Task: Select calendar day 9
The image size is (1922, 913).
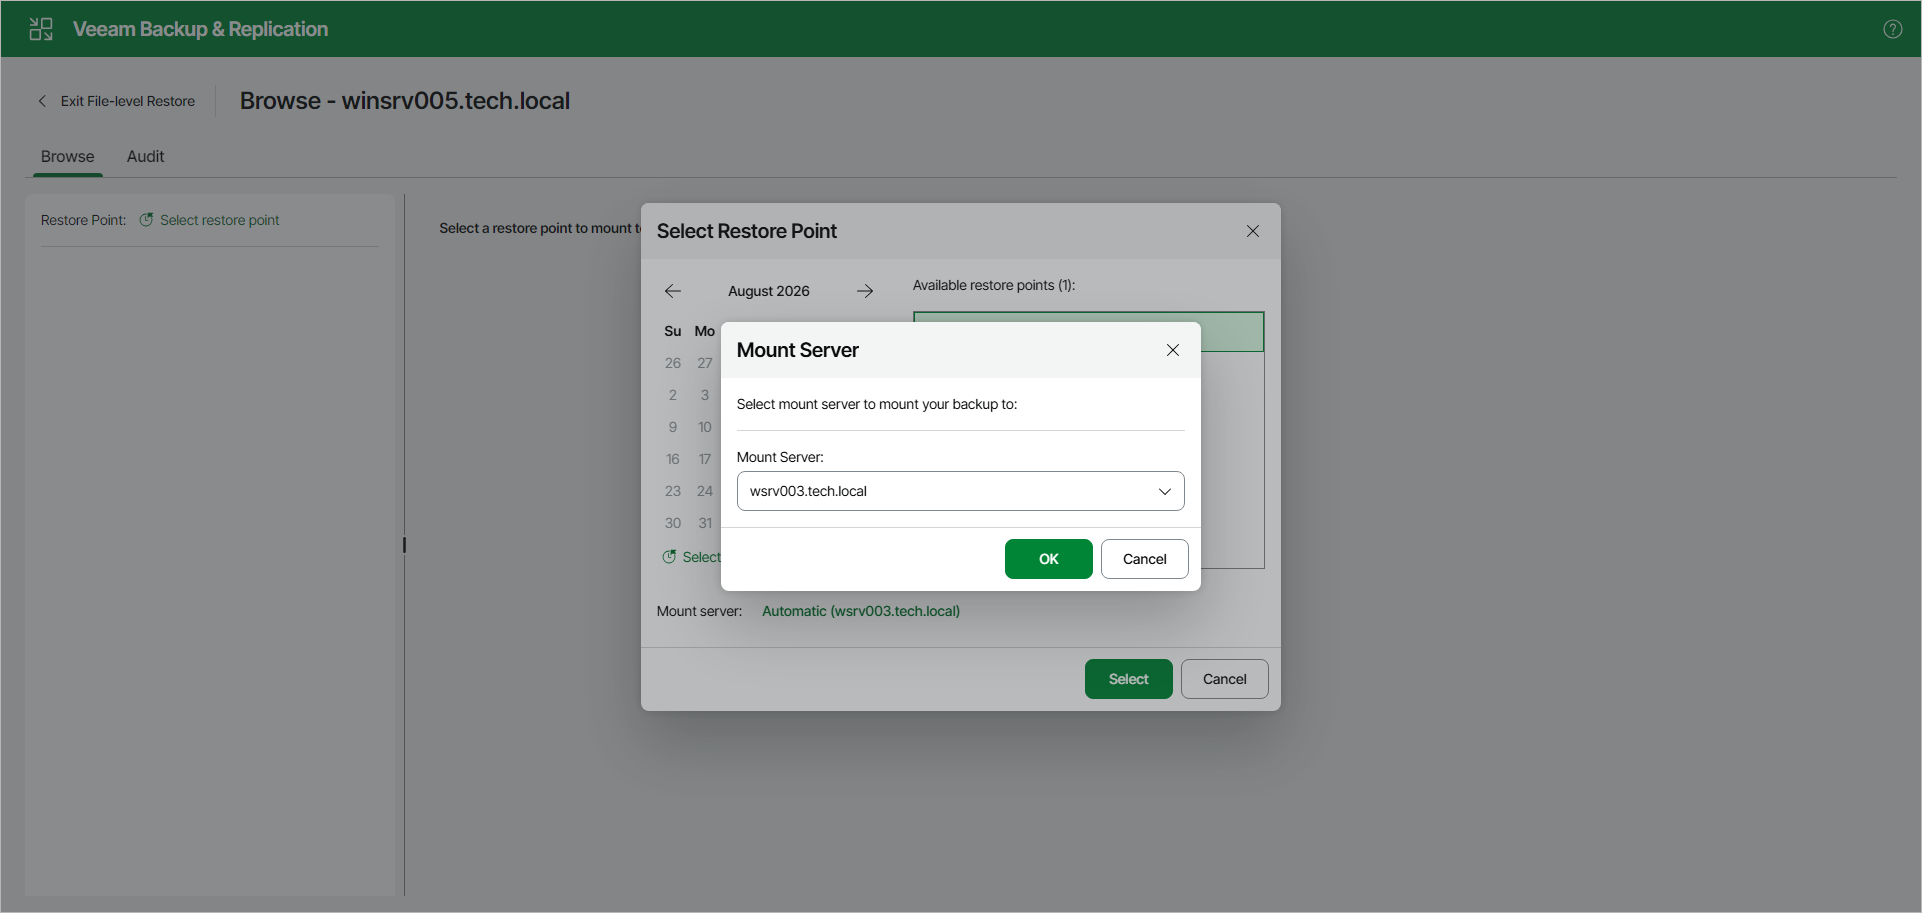Action: click(673, 427)
